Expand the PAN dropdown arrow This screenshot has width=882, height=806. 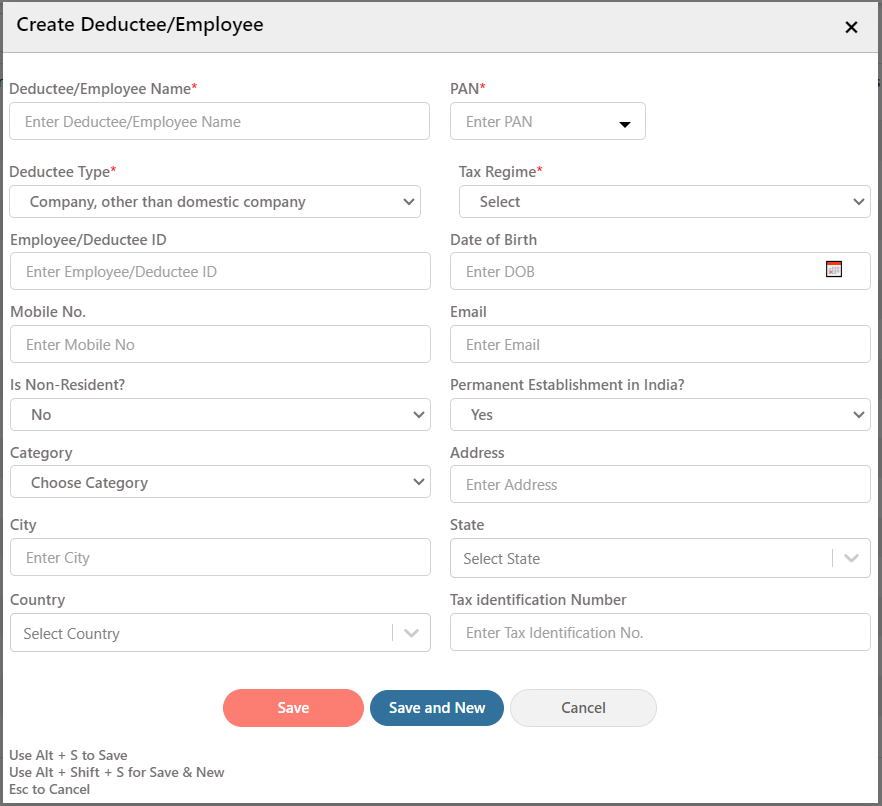tap(624, 124)
